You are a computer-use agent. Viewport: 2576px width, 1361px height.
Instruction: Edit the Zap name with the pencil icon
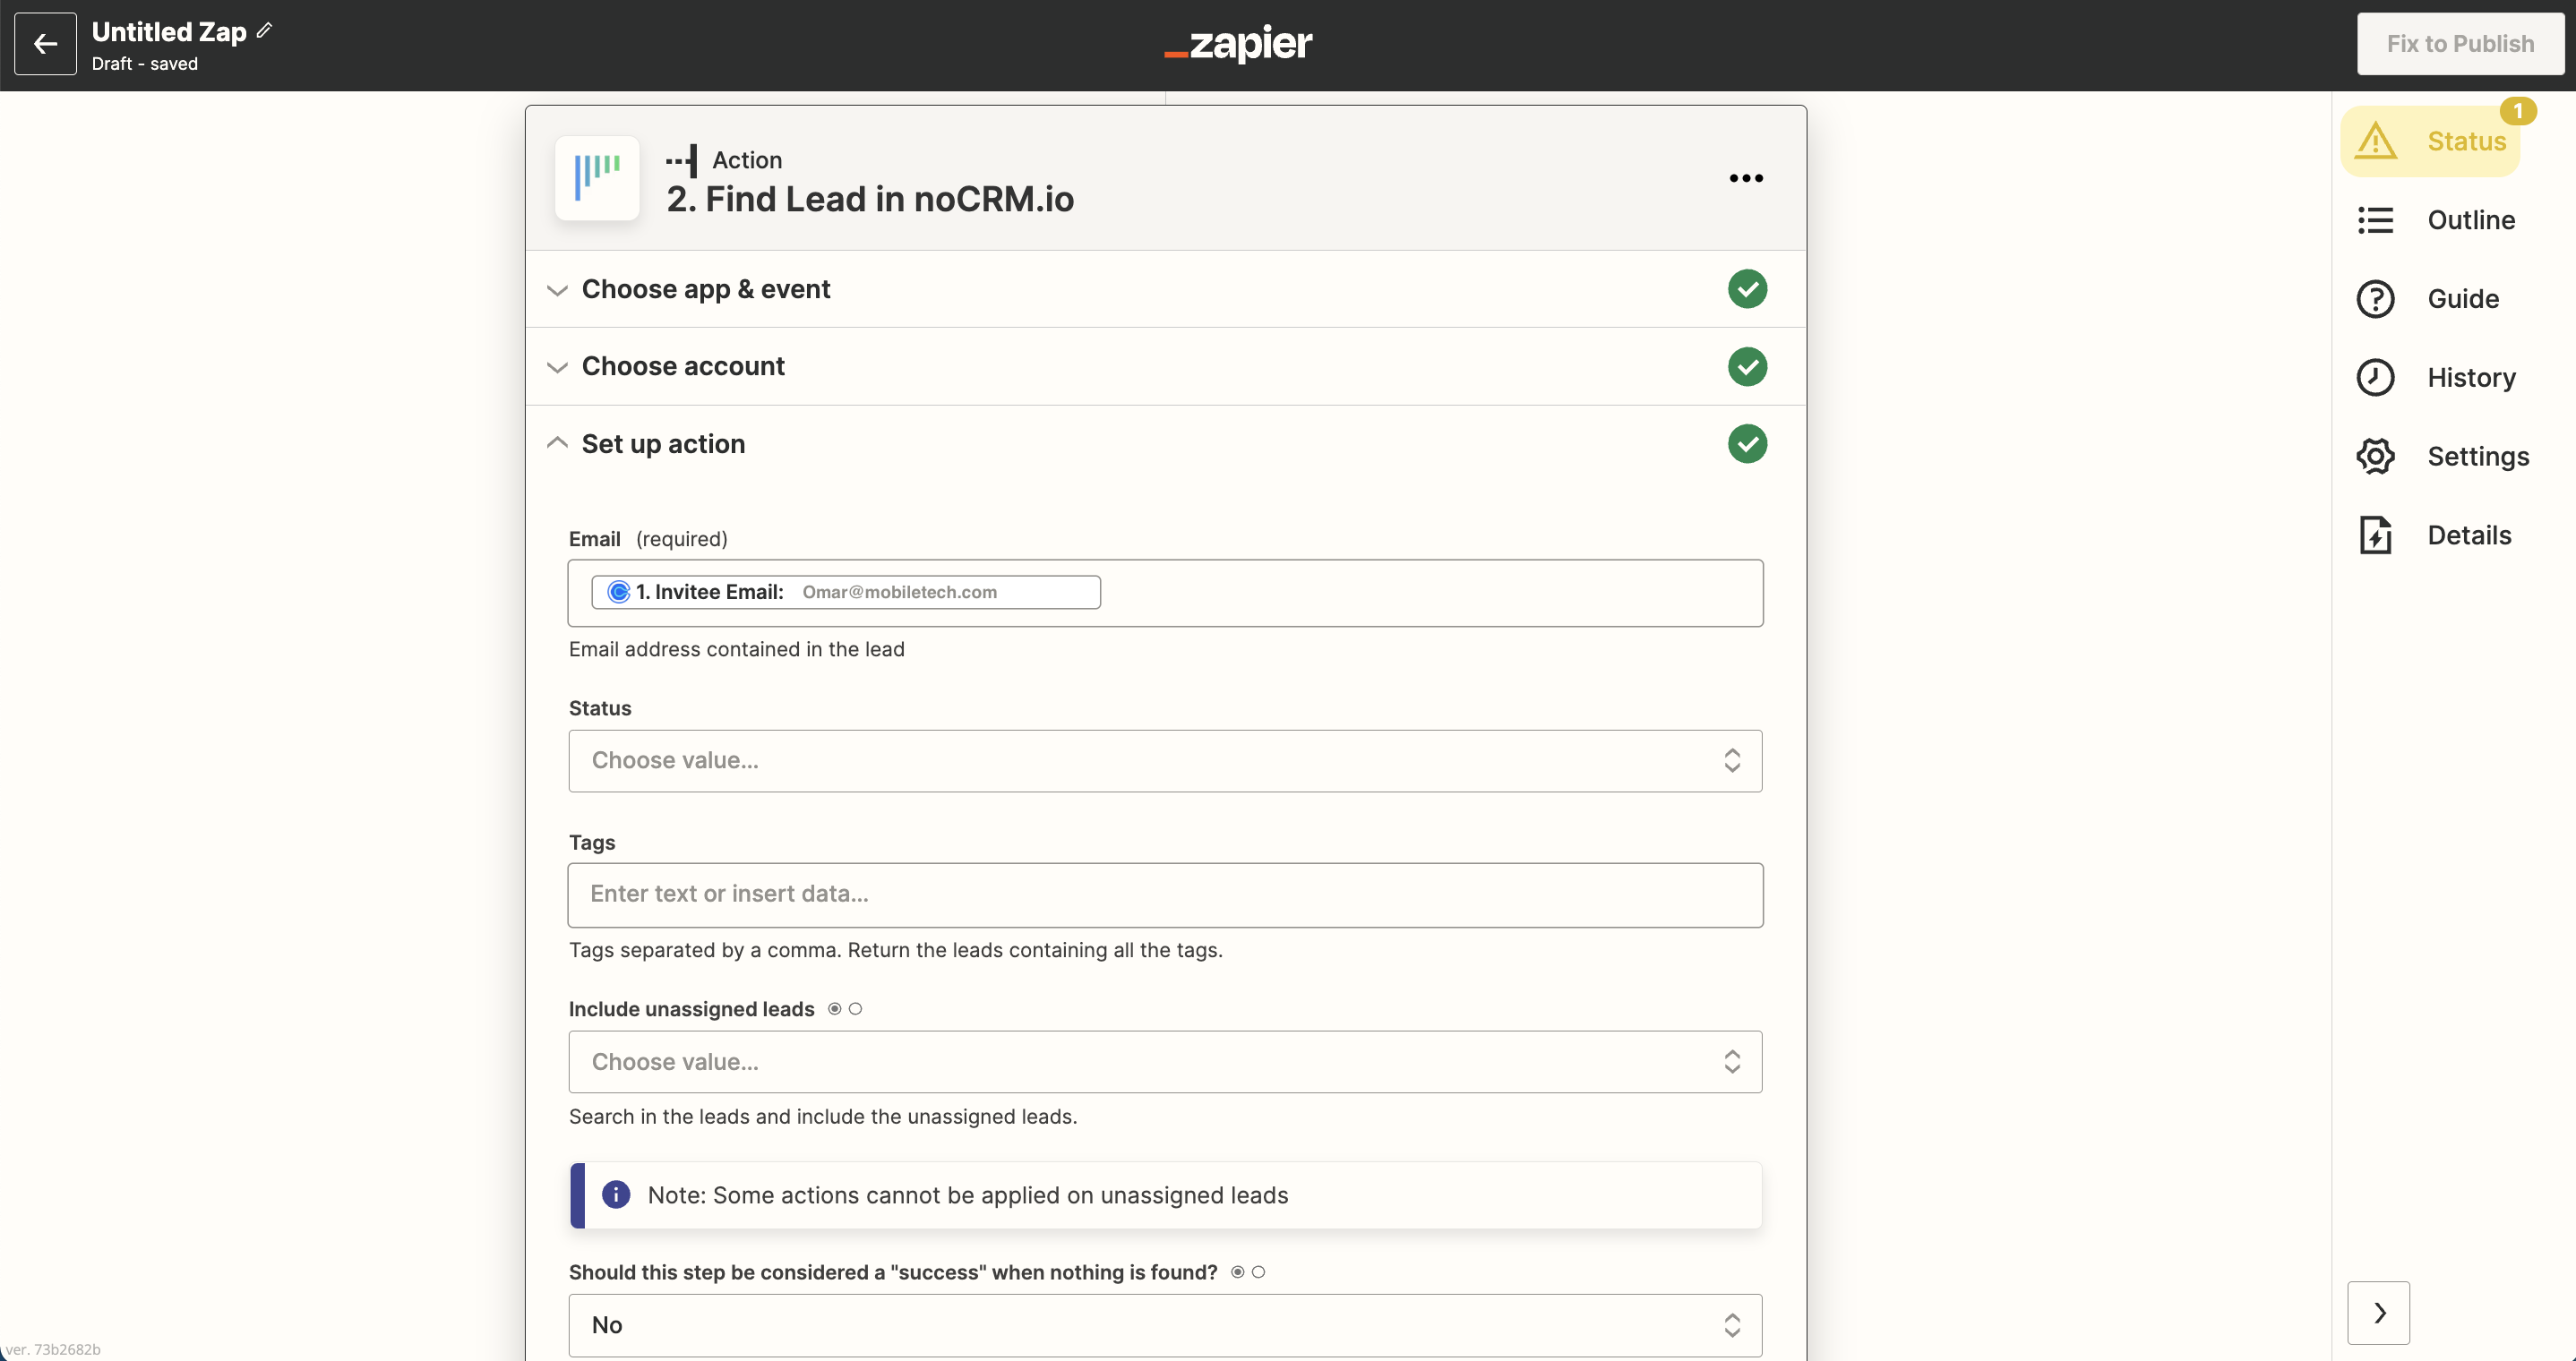point(264,31)
